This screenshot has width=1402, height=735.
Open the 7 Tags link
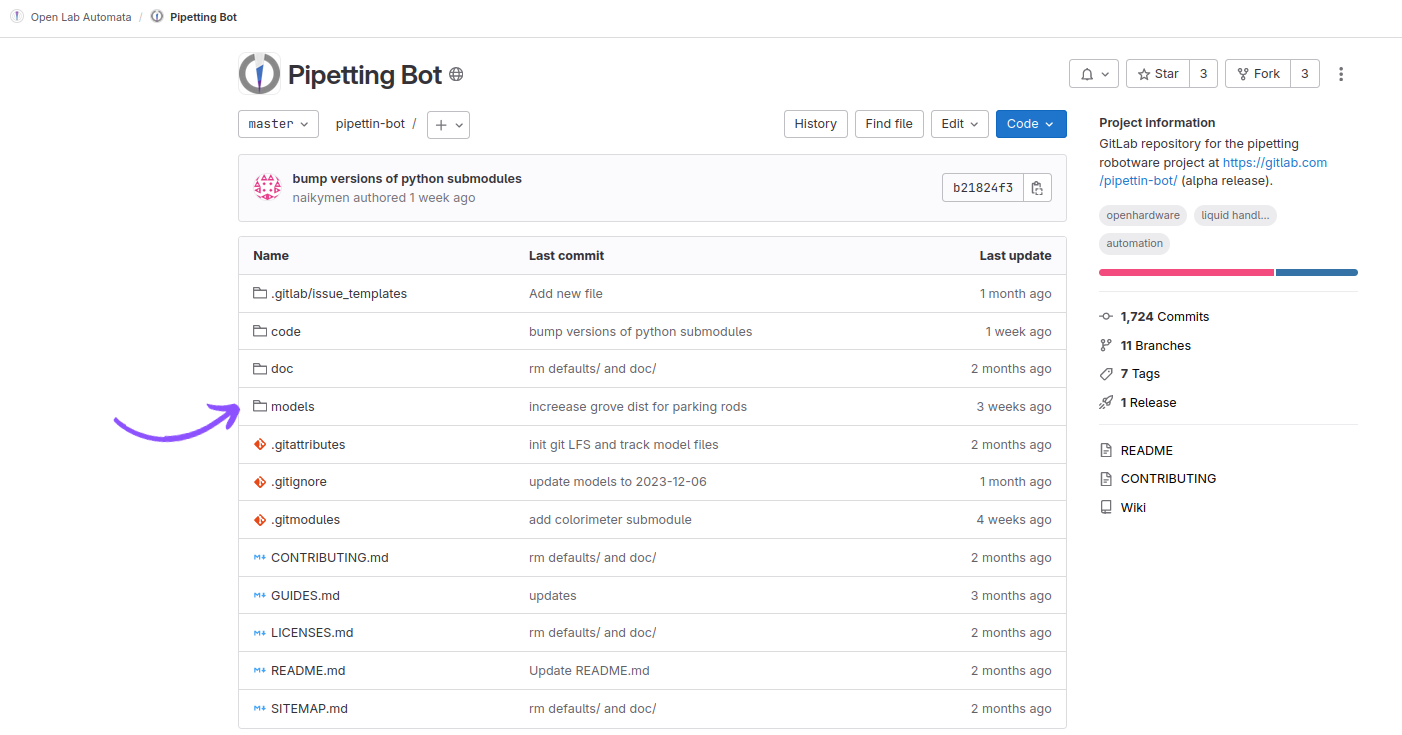click(1140, 374)
